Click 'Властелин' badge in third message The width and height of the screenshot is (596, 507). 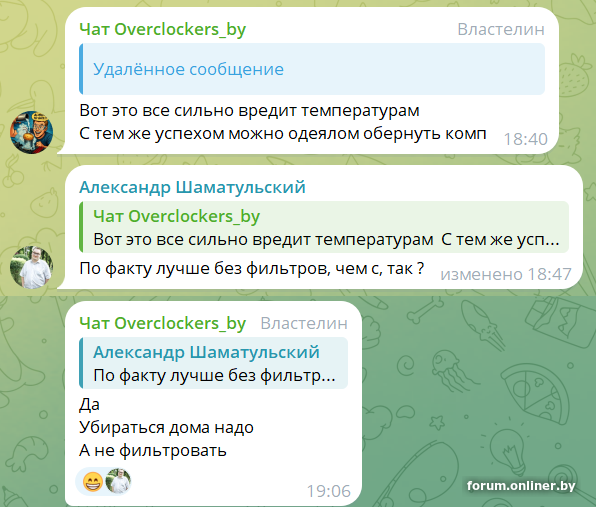(x=304, y=323)
